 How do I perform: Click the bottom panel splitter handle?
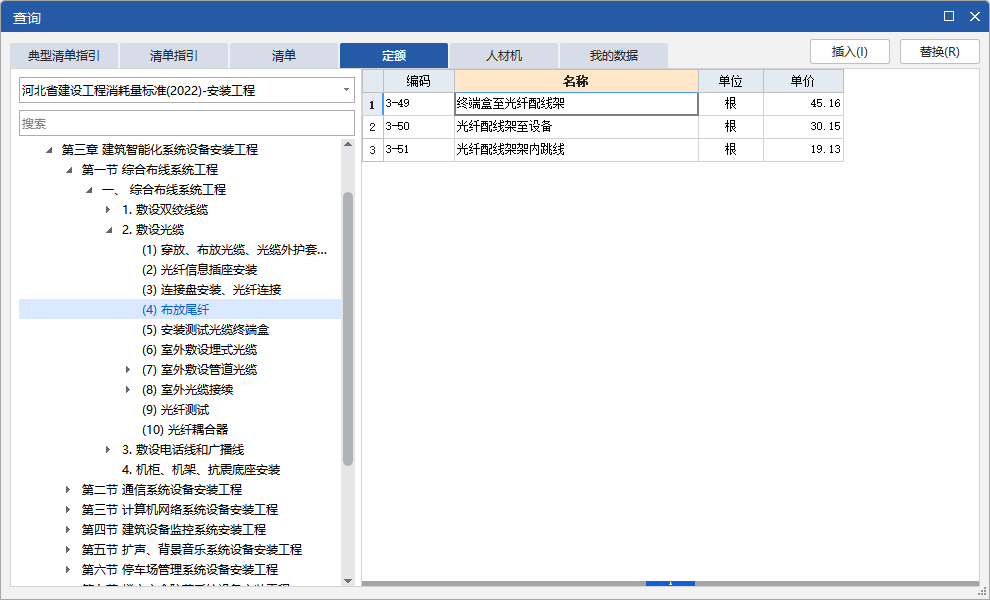671,584
